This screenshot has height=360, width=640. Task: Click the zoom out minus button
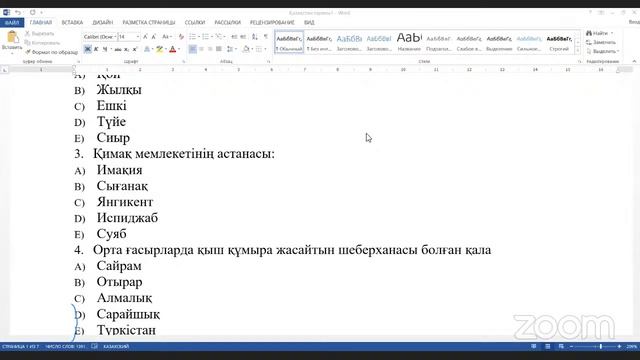click(571, 347)
